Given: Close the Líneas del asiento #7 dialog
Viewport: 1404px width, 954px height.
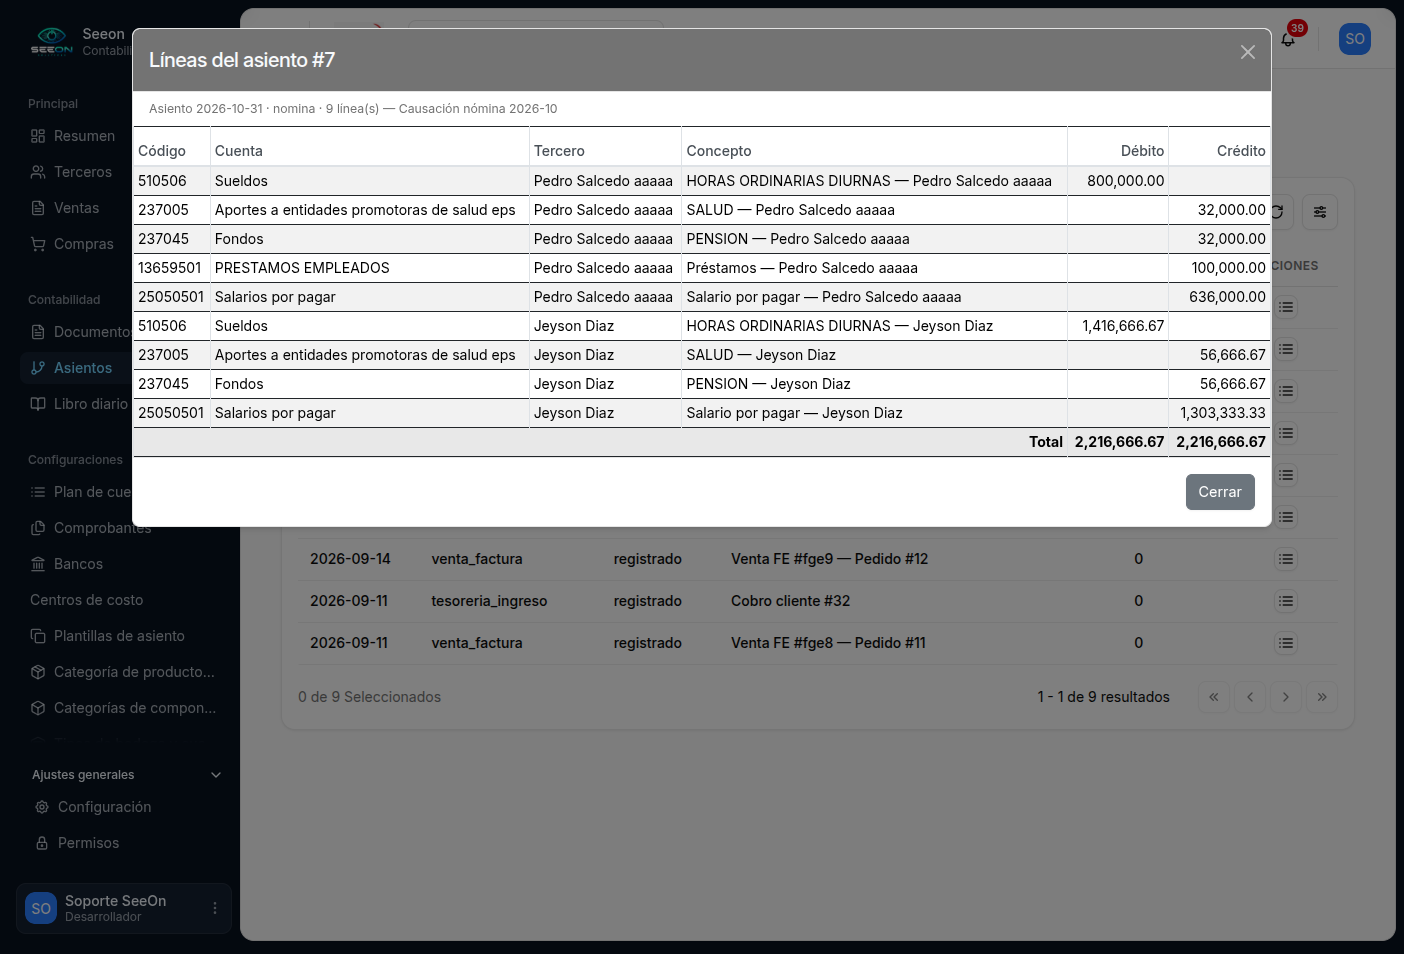Looking at the screenshot, I should [x=1248, y=52].
